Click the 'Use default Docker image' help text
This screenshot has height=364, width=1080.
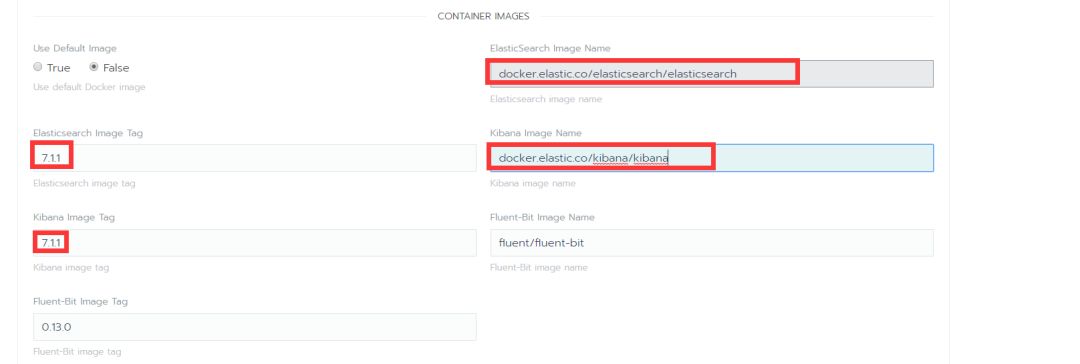(x=90, y=87)
